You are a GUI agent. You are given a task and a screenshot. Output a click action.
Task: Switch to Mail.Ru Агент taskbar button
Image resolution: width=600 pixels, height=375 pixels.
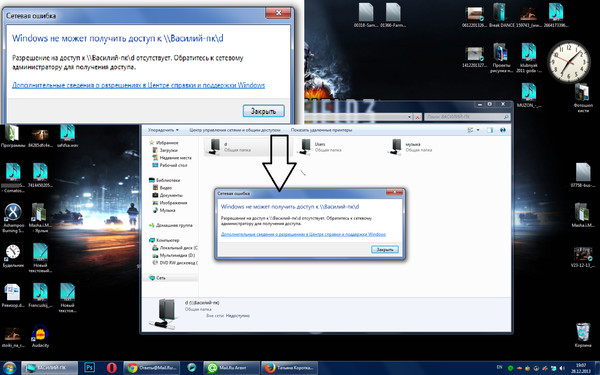232,368
